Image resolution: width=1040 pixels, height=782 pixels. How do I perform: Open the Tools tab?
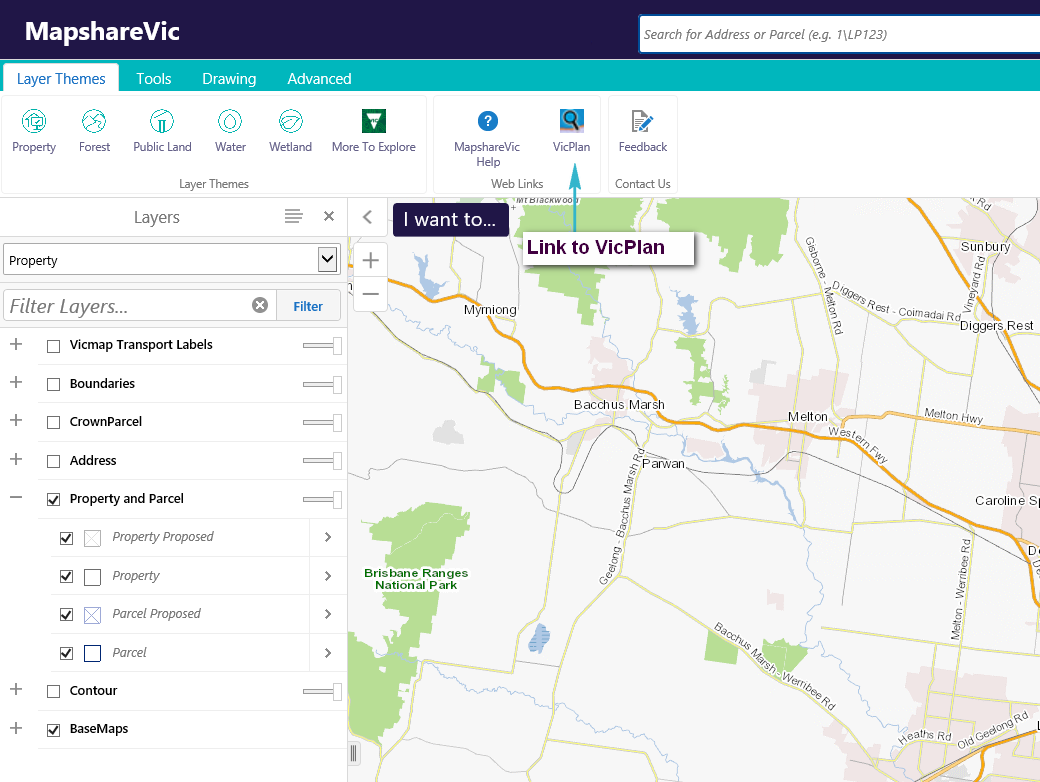click(x=154, y=78)
